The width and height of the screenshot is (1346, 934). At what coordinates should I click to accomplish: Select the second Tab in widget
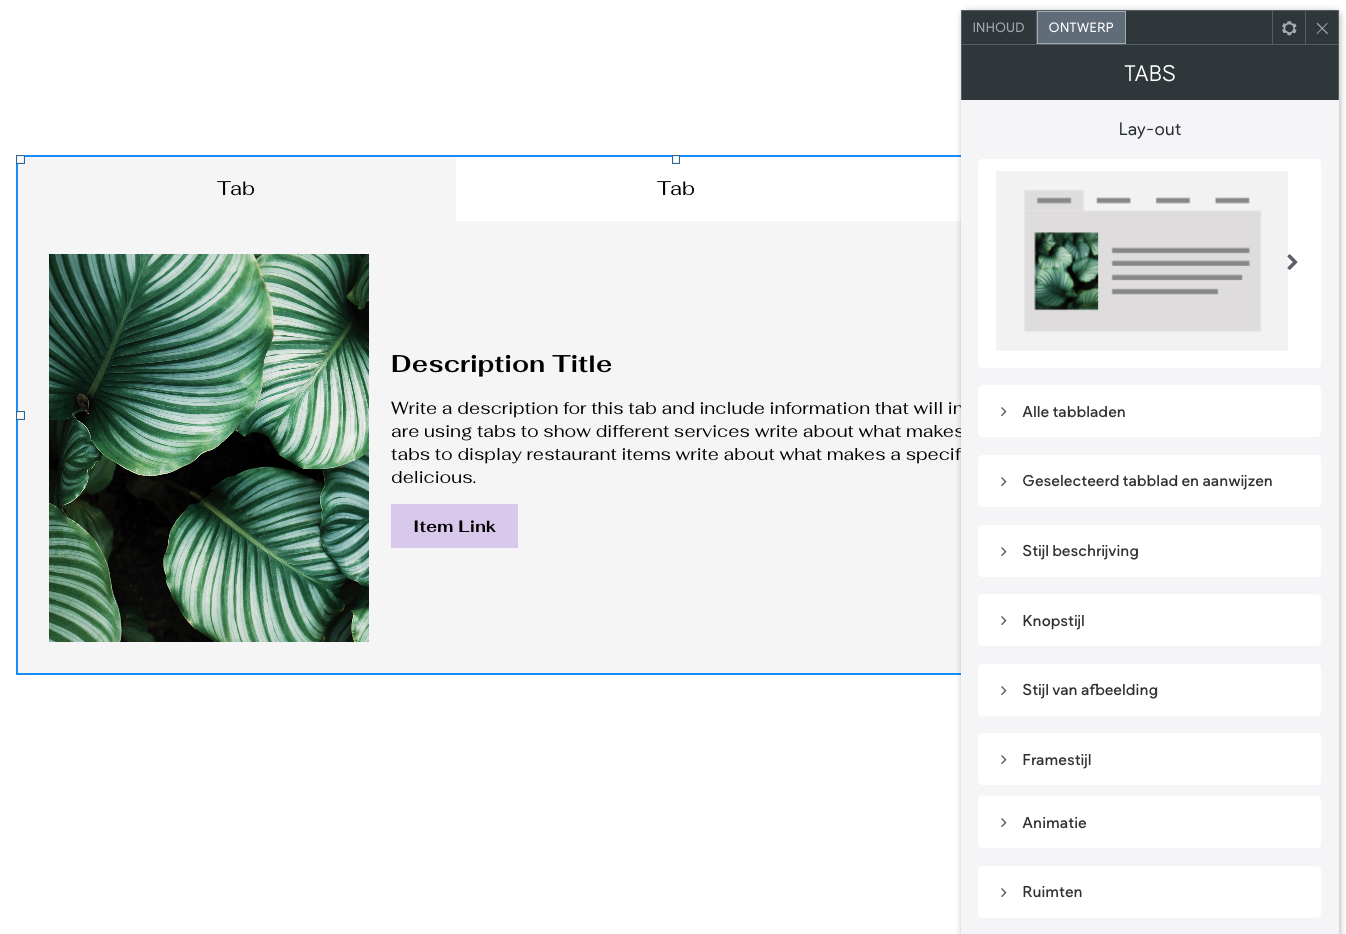coord(676,189)
